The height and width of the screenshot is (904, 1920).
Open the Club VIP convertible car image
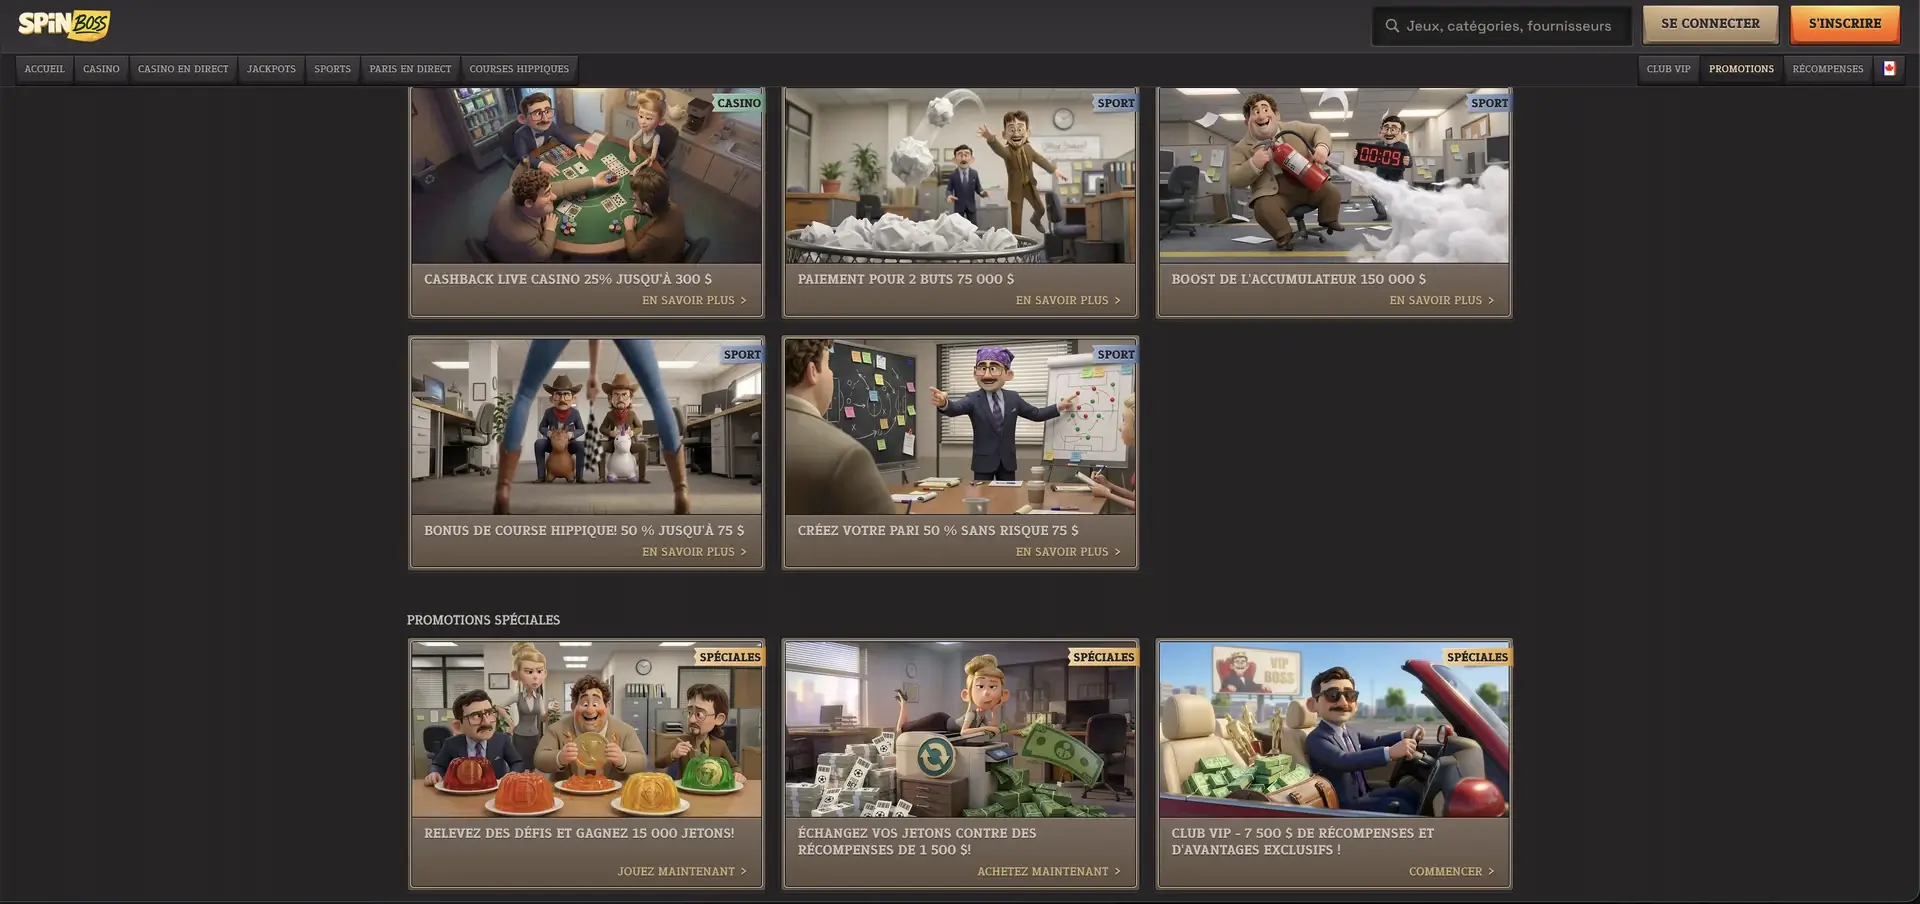point(1334,730)
